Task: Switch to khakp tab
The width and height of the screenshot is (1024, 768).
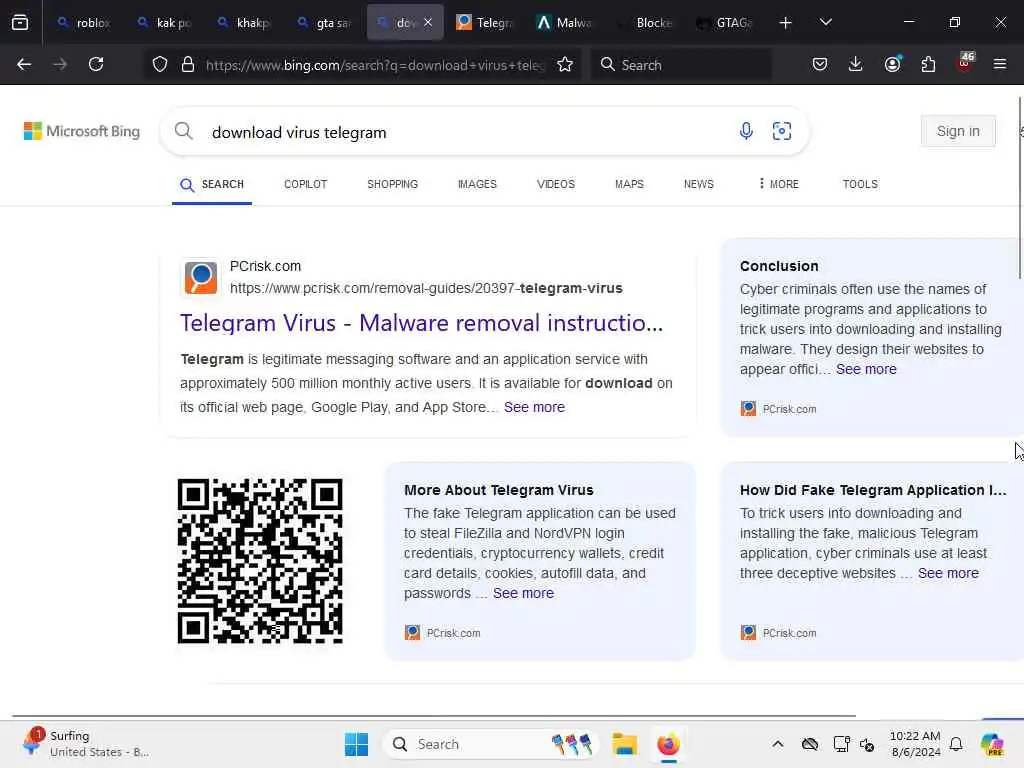Action: tap(245, 23)
